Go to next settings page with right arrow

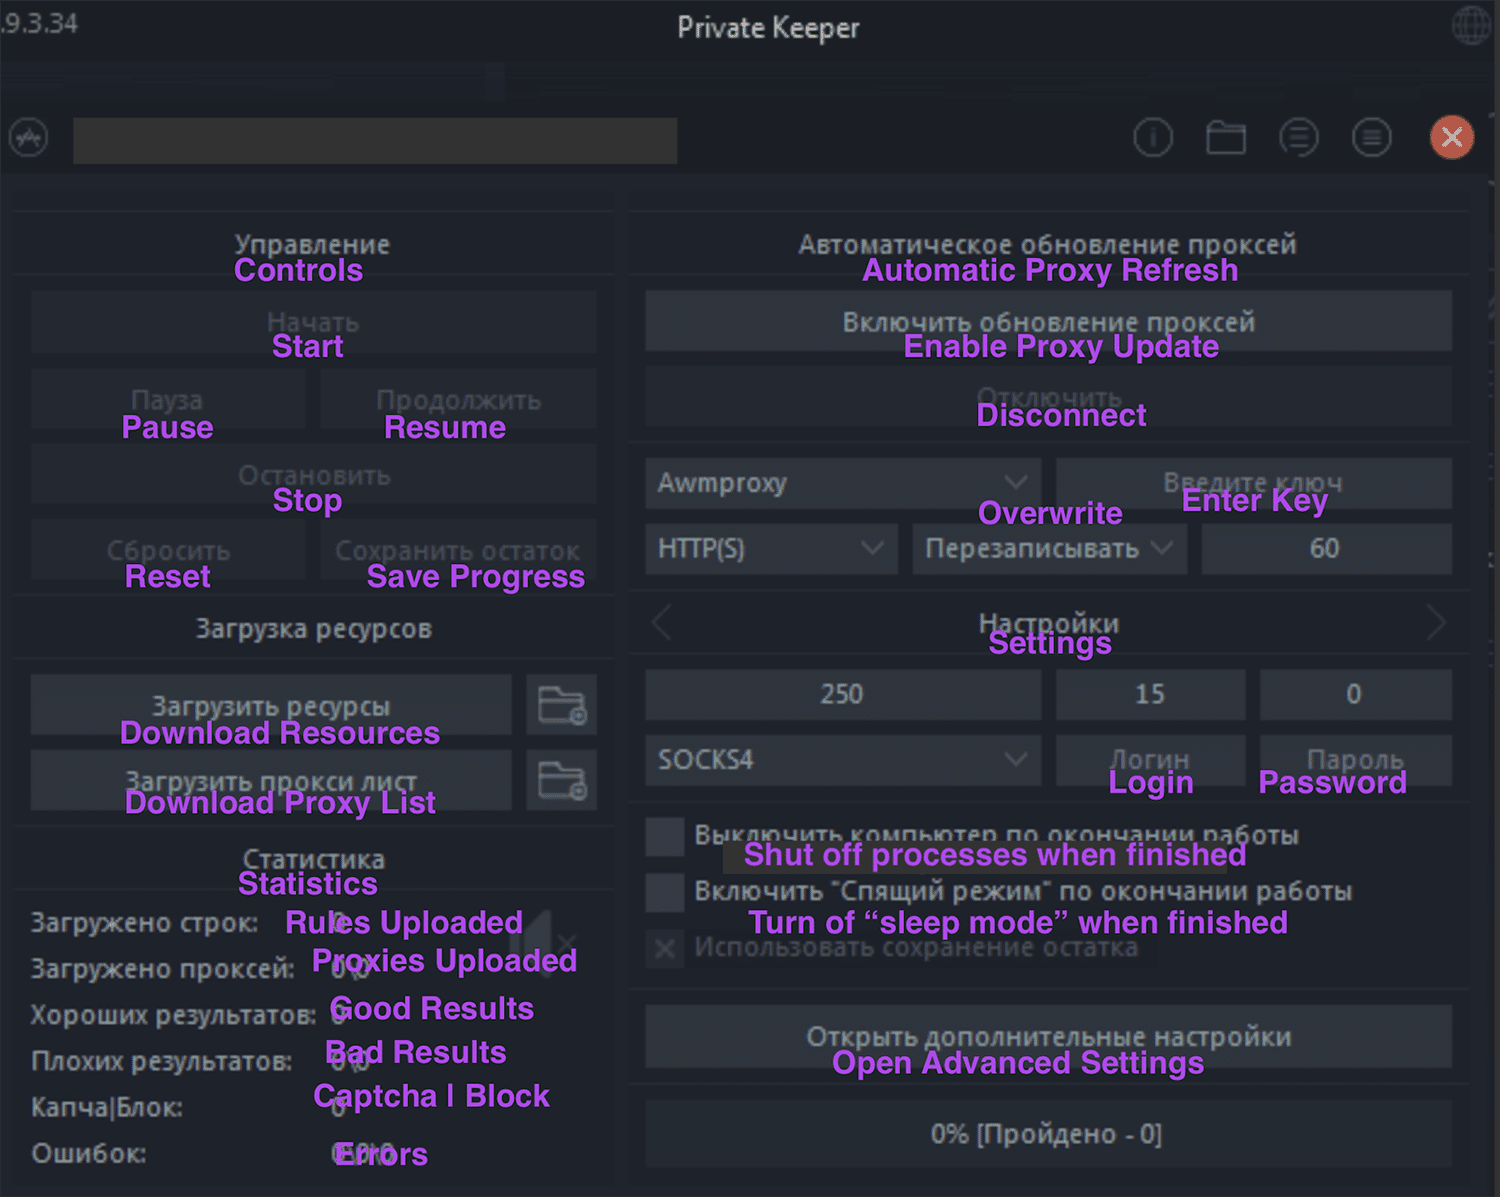(1436, 623)
